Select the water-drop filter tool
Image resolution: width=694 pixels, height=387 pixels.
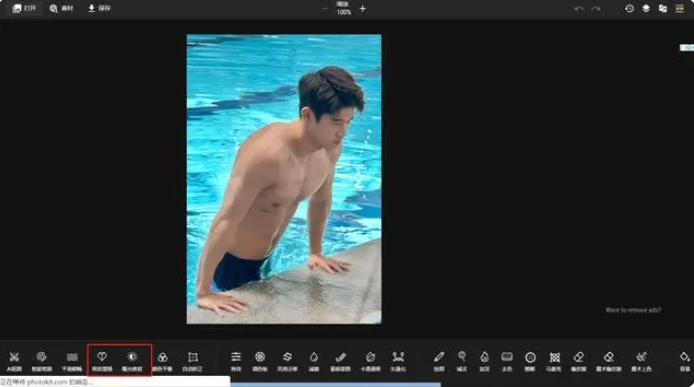click(314, 361)
